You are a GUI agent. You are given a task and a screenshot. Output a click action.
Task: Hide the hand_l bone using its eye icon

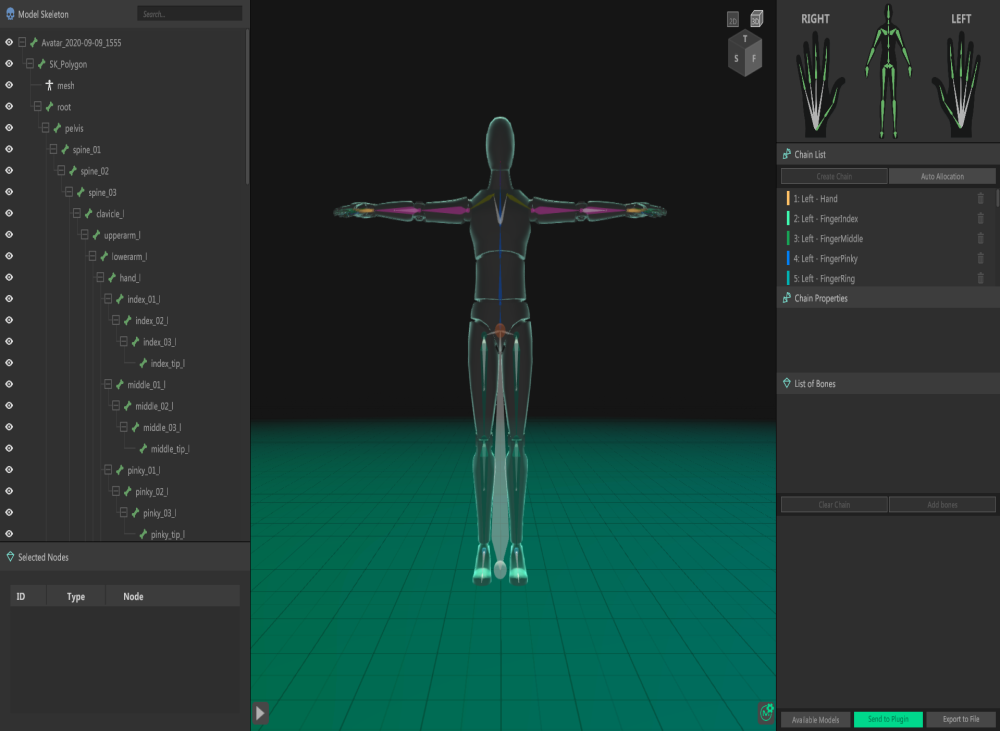coord(9,277)
